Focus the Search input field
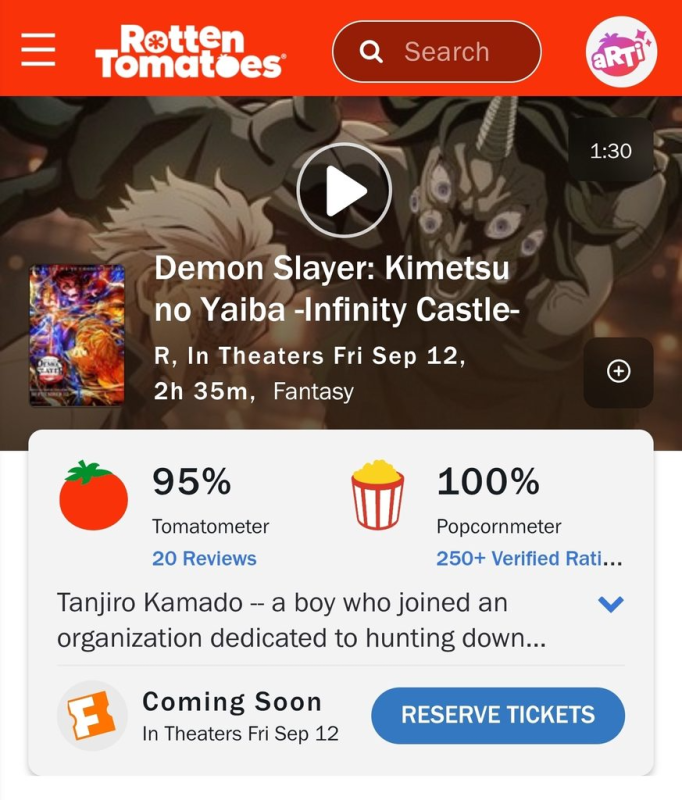 coord(437,52)
